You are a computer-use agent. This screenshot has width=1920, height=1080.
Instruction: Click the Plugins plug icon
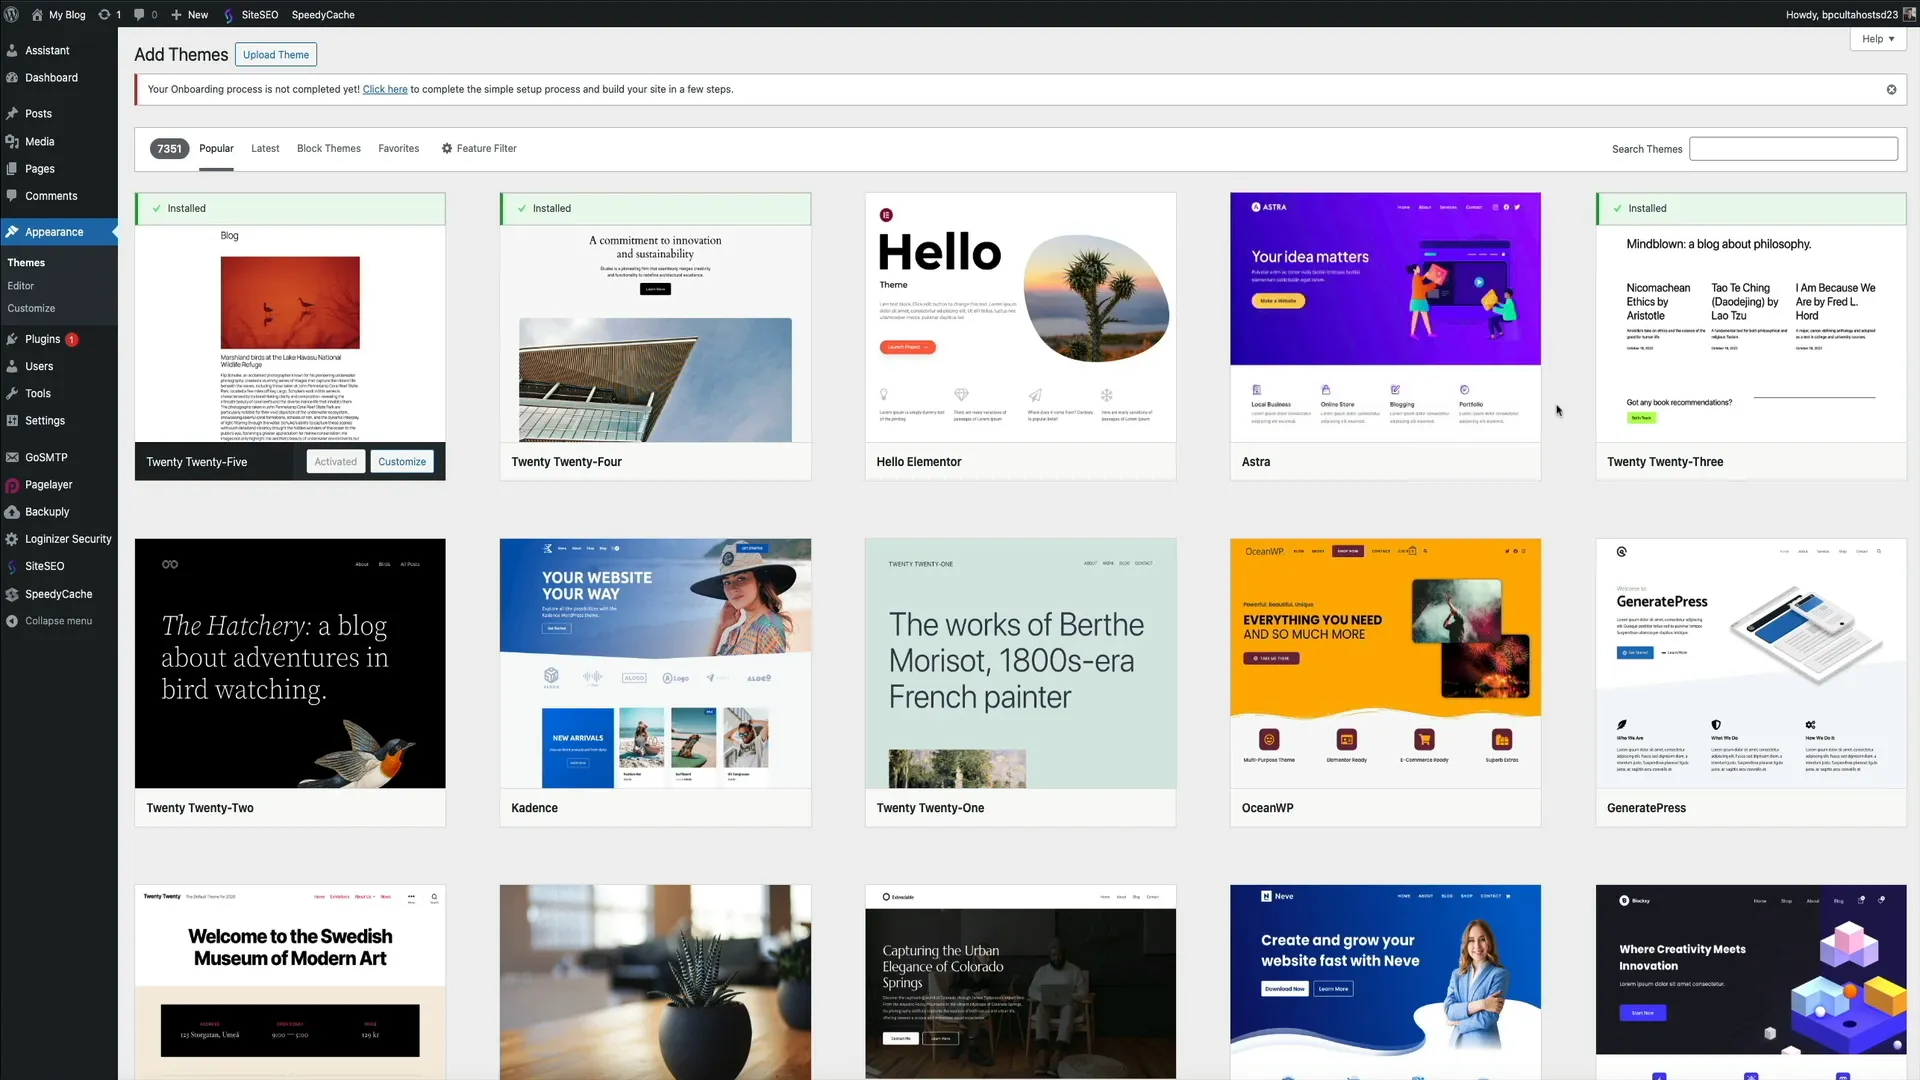[x=12, y=339]
